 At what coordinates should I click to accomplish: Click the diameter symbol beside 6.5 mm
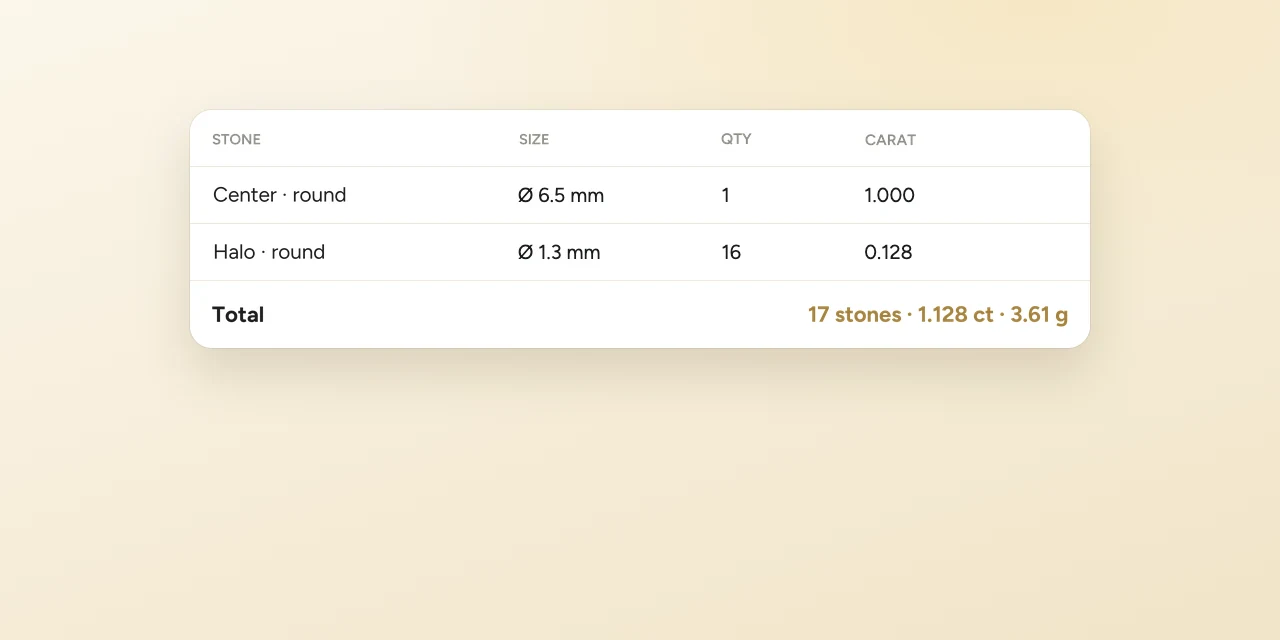coord(526,196)
